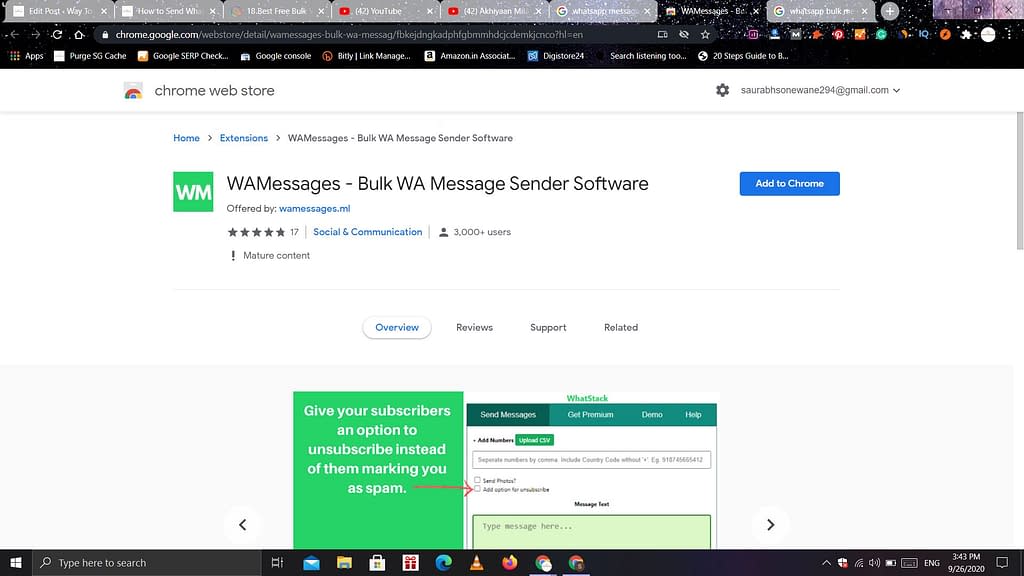Screen dimensions: 1024x576
Task: Open the Purge SG Cache bookmark
Action: [x=90, y=56]
